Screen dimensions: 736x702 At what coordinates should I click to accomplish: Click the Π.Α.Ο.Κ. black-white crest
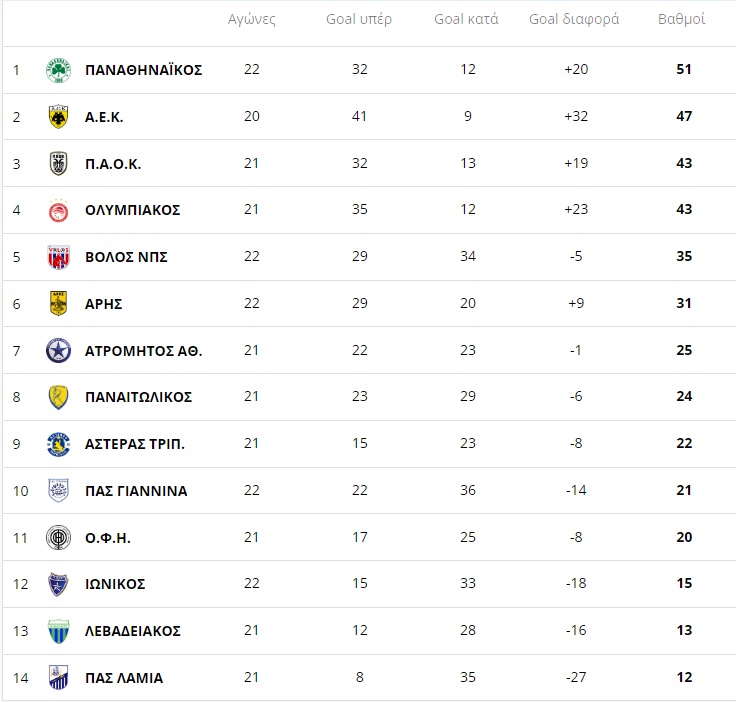tap(59, 164)
